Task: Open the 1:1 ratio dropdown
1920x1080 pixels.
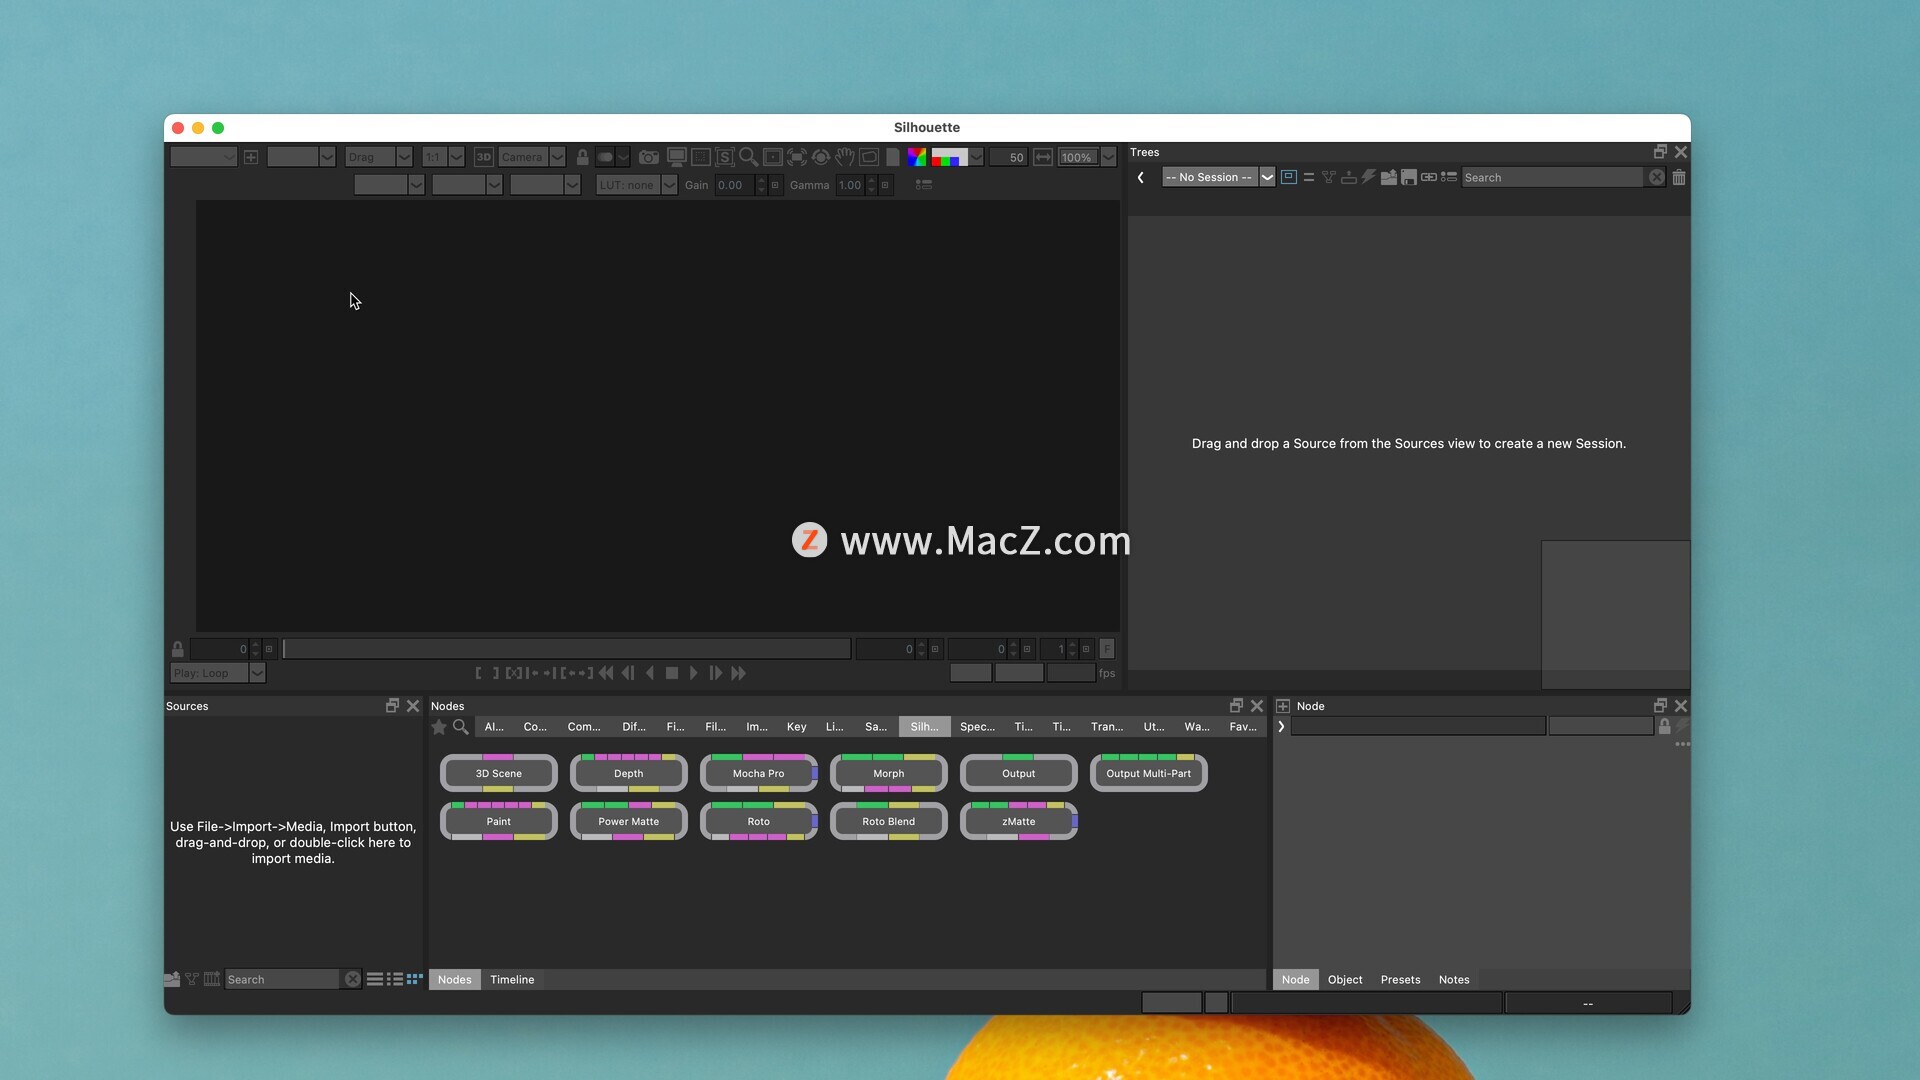Action: point(456,157)
